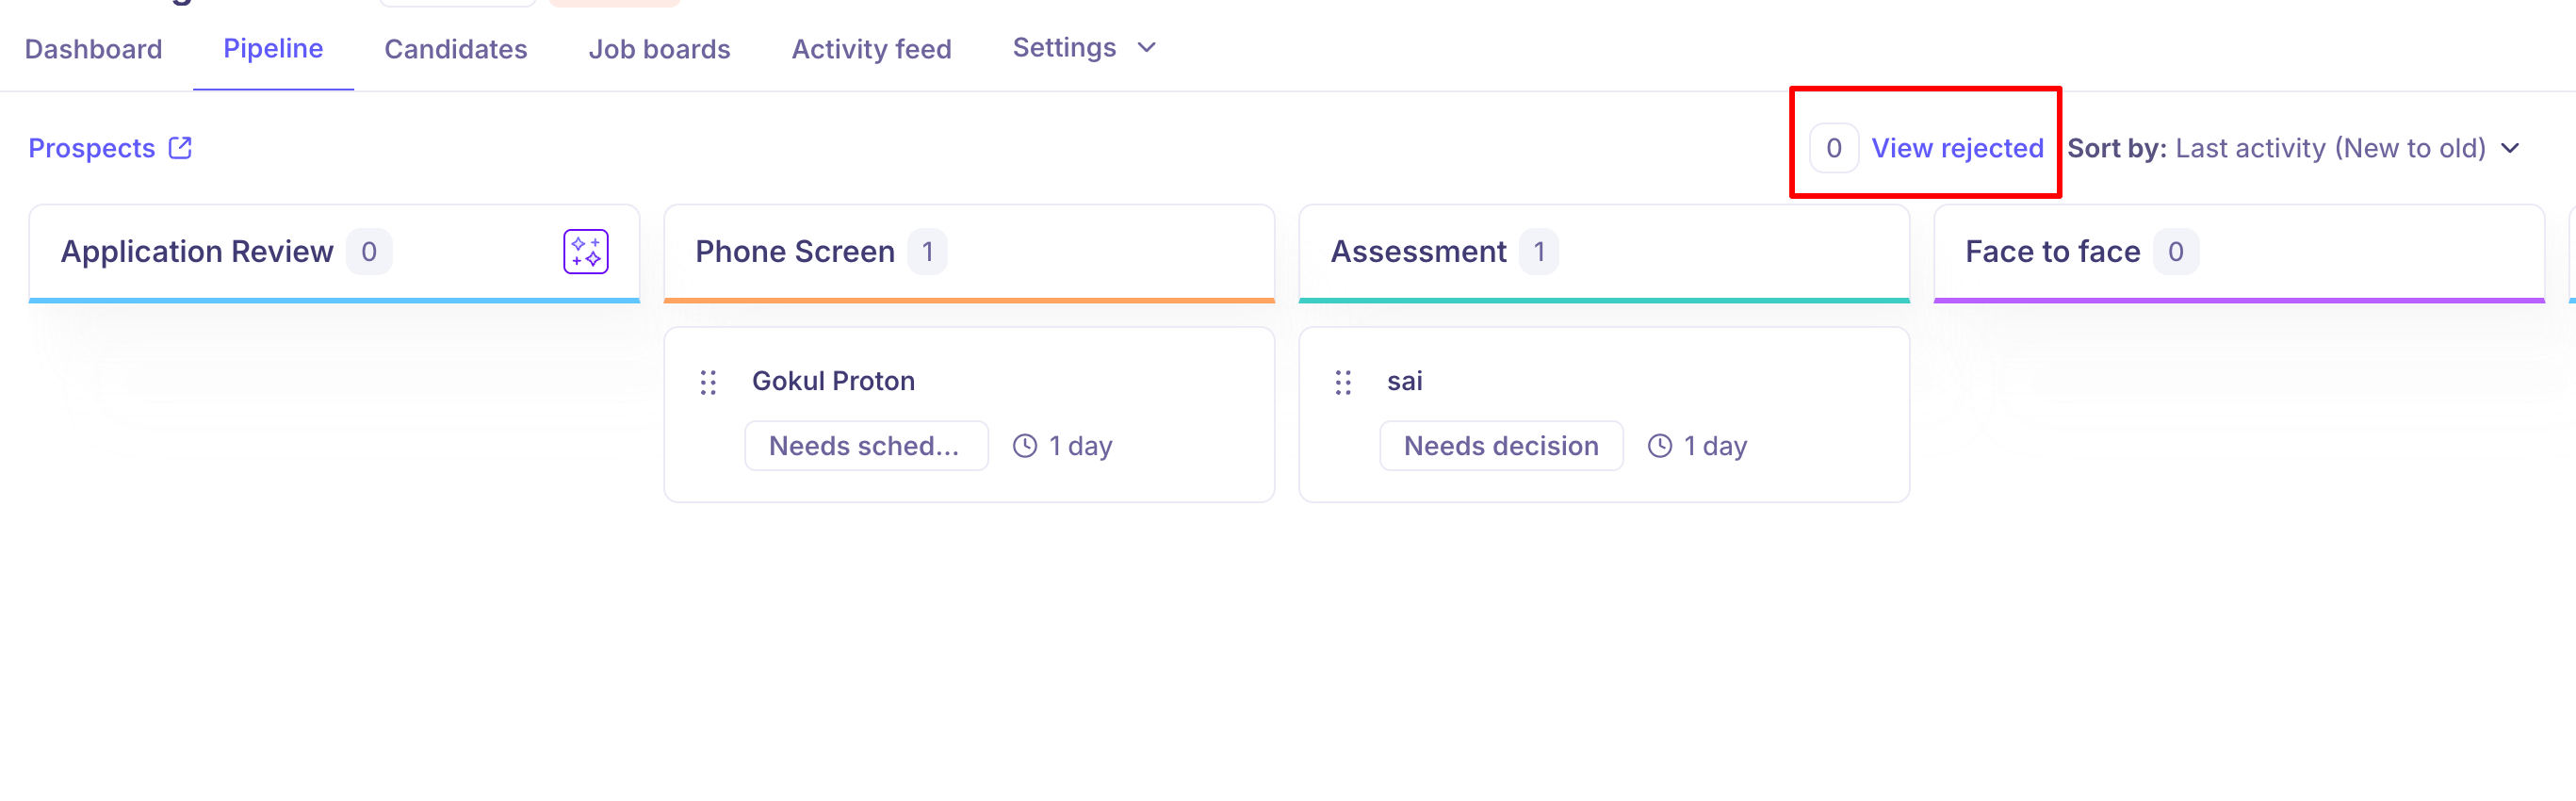The height and width of the screenshot is (801, 2576).
Task: Click the Phone Screen column header
Action: 795,251
